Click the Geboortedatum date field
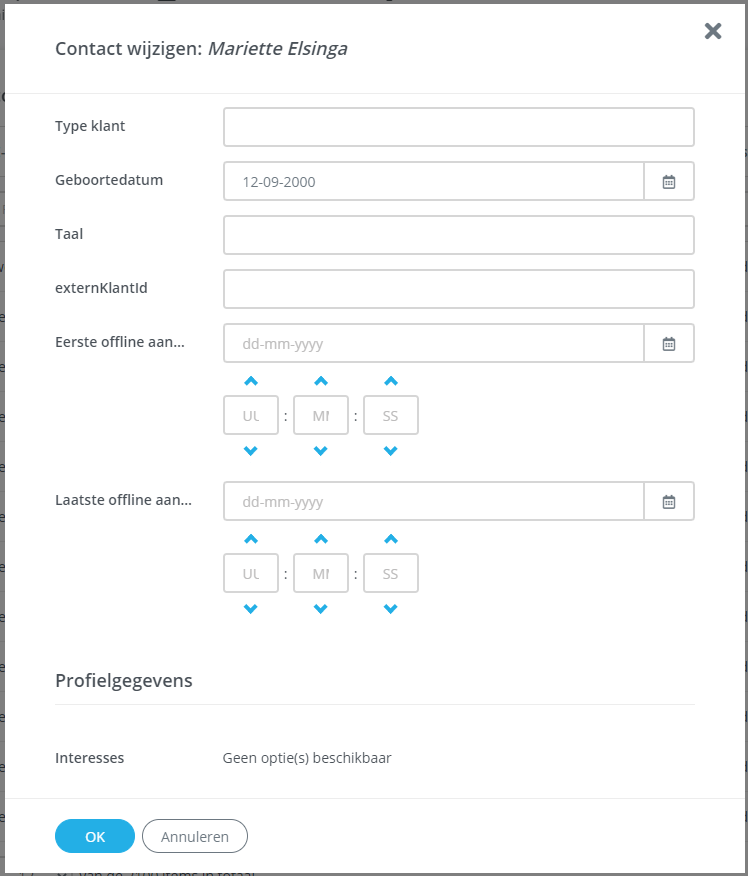This screenshot has height=876, width=748. pyautogui.click(x=433, y=182)
